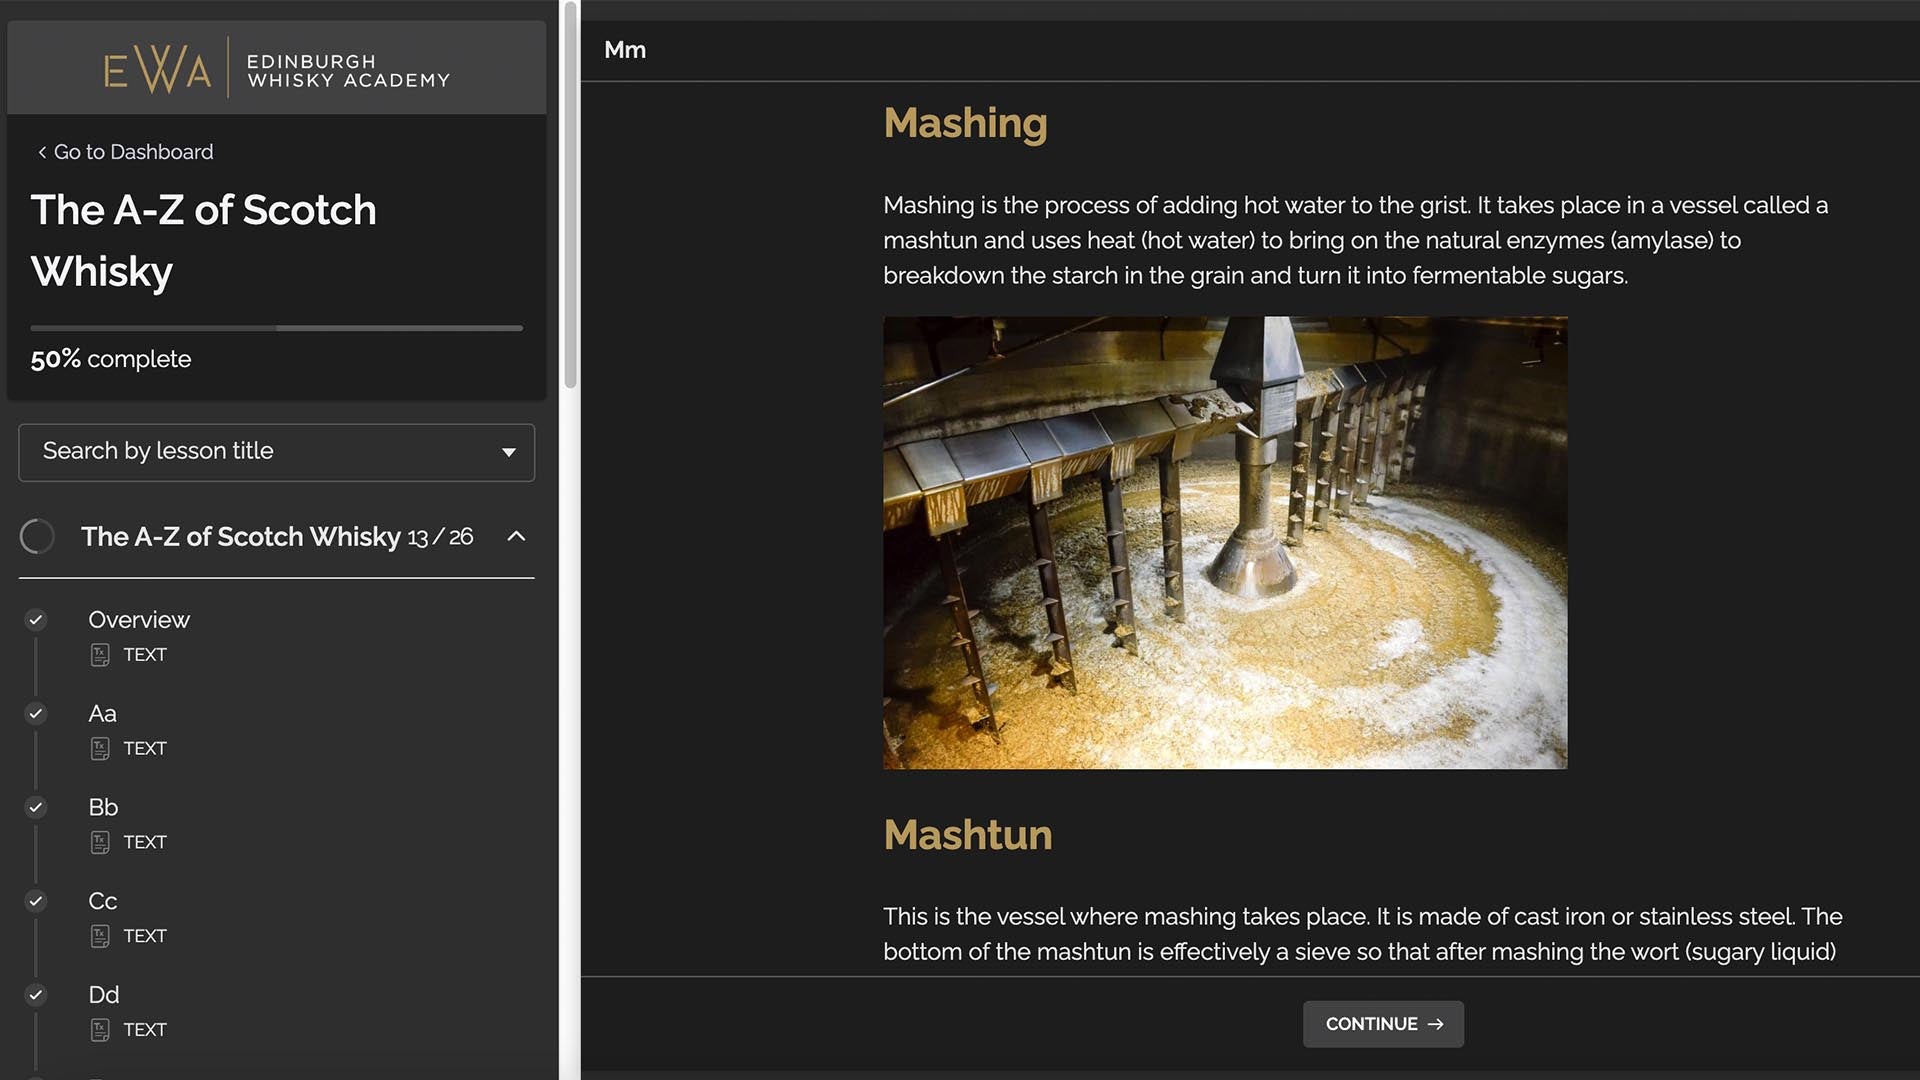The image size is (1920, 1080).
Task: Open the Search by lesson title dropdown
Action: (276, 452)
